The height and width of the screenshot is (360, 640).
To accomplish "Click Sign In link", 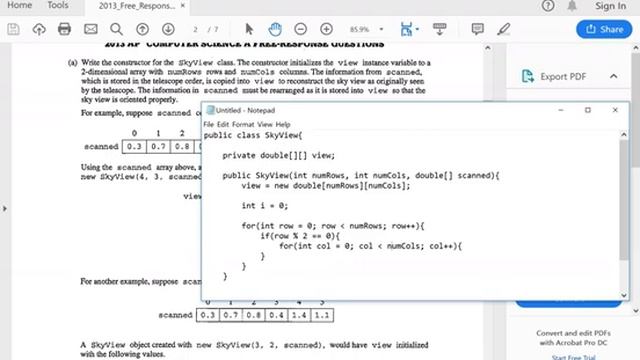I will pos(610,6).
